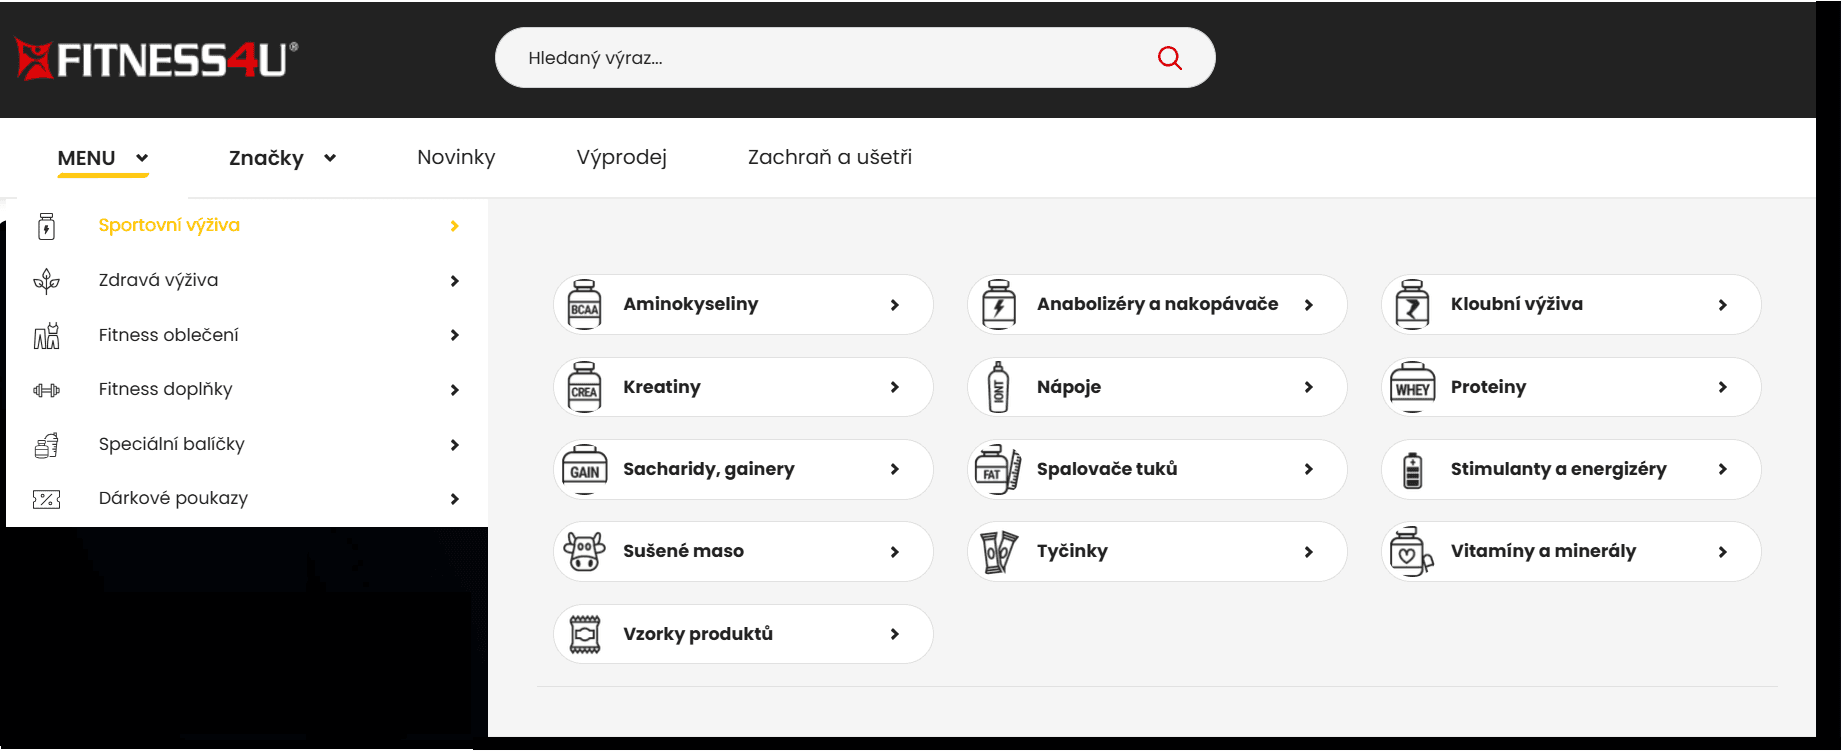
Task: Click the cow icon for Sušené maso
Action: 585,551
